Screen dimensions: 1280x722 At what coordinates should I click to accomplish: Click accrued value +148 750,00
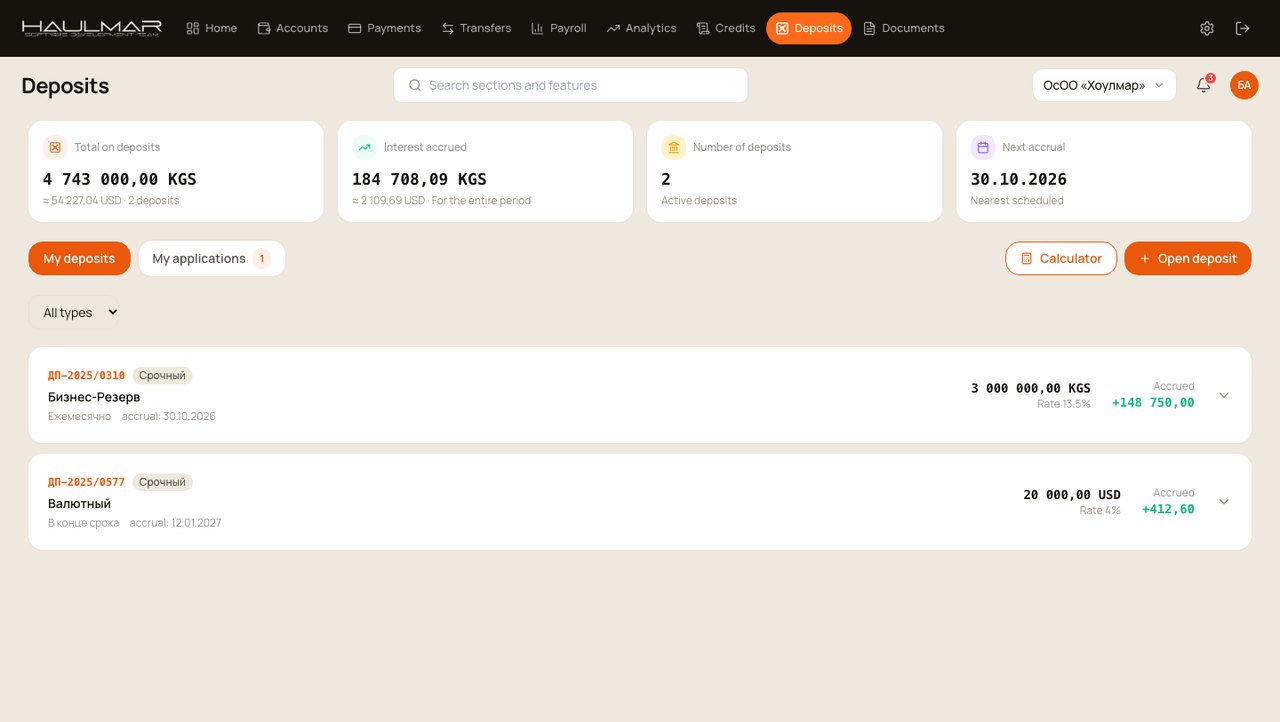tap(1153, 403)
